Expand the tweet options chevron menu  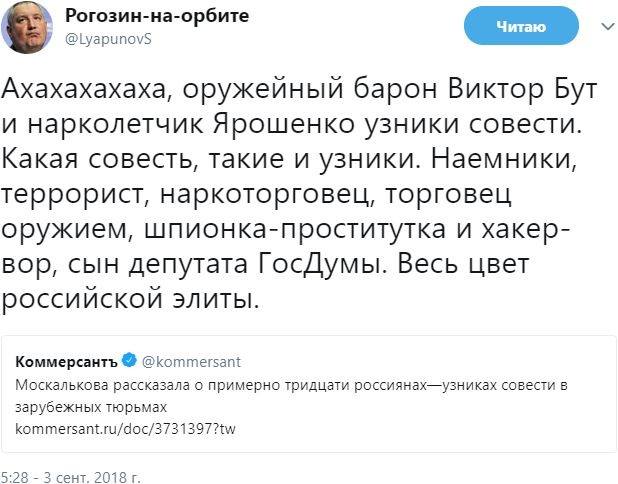(x=598, y=23)
